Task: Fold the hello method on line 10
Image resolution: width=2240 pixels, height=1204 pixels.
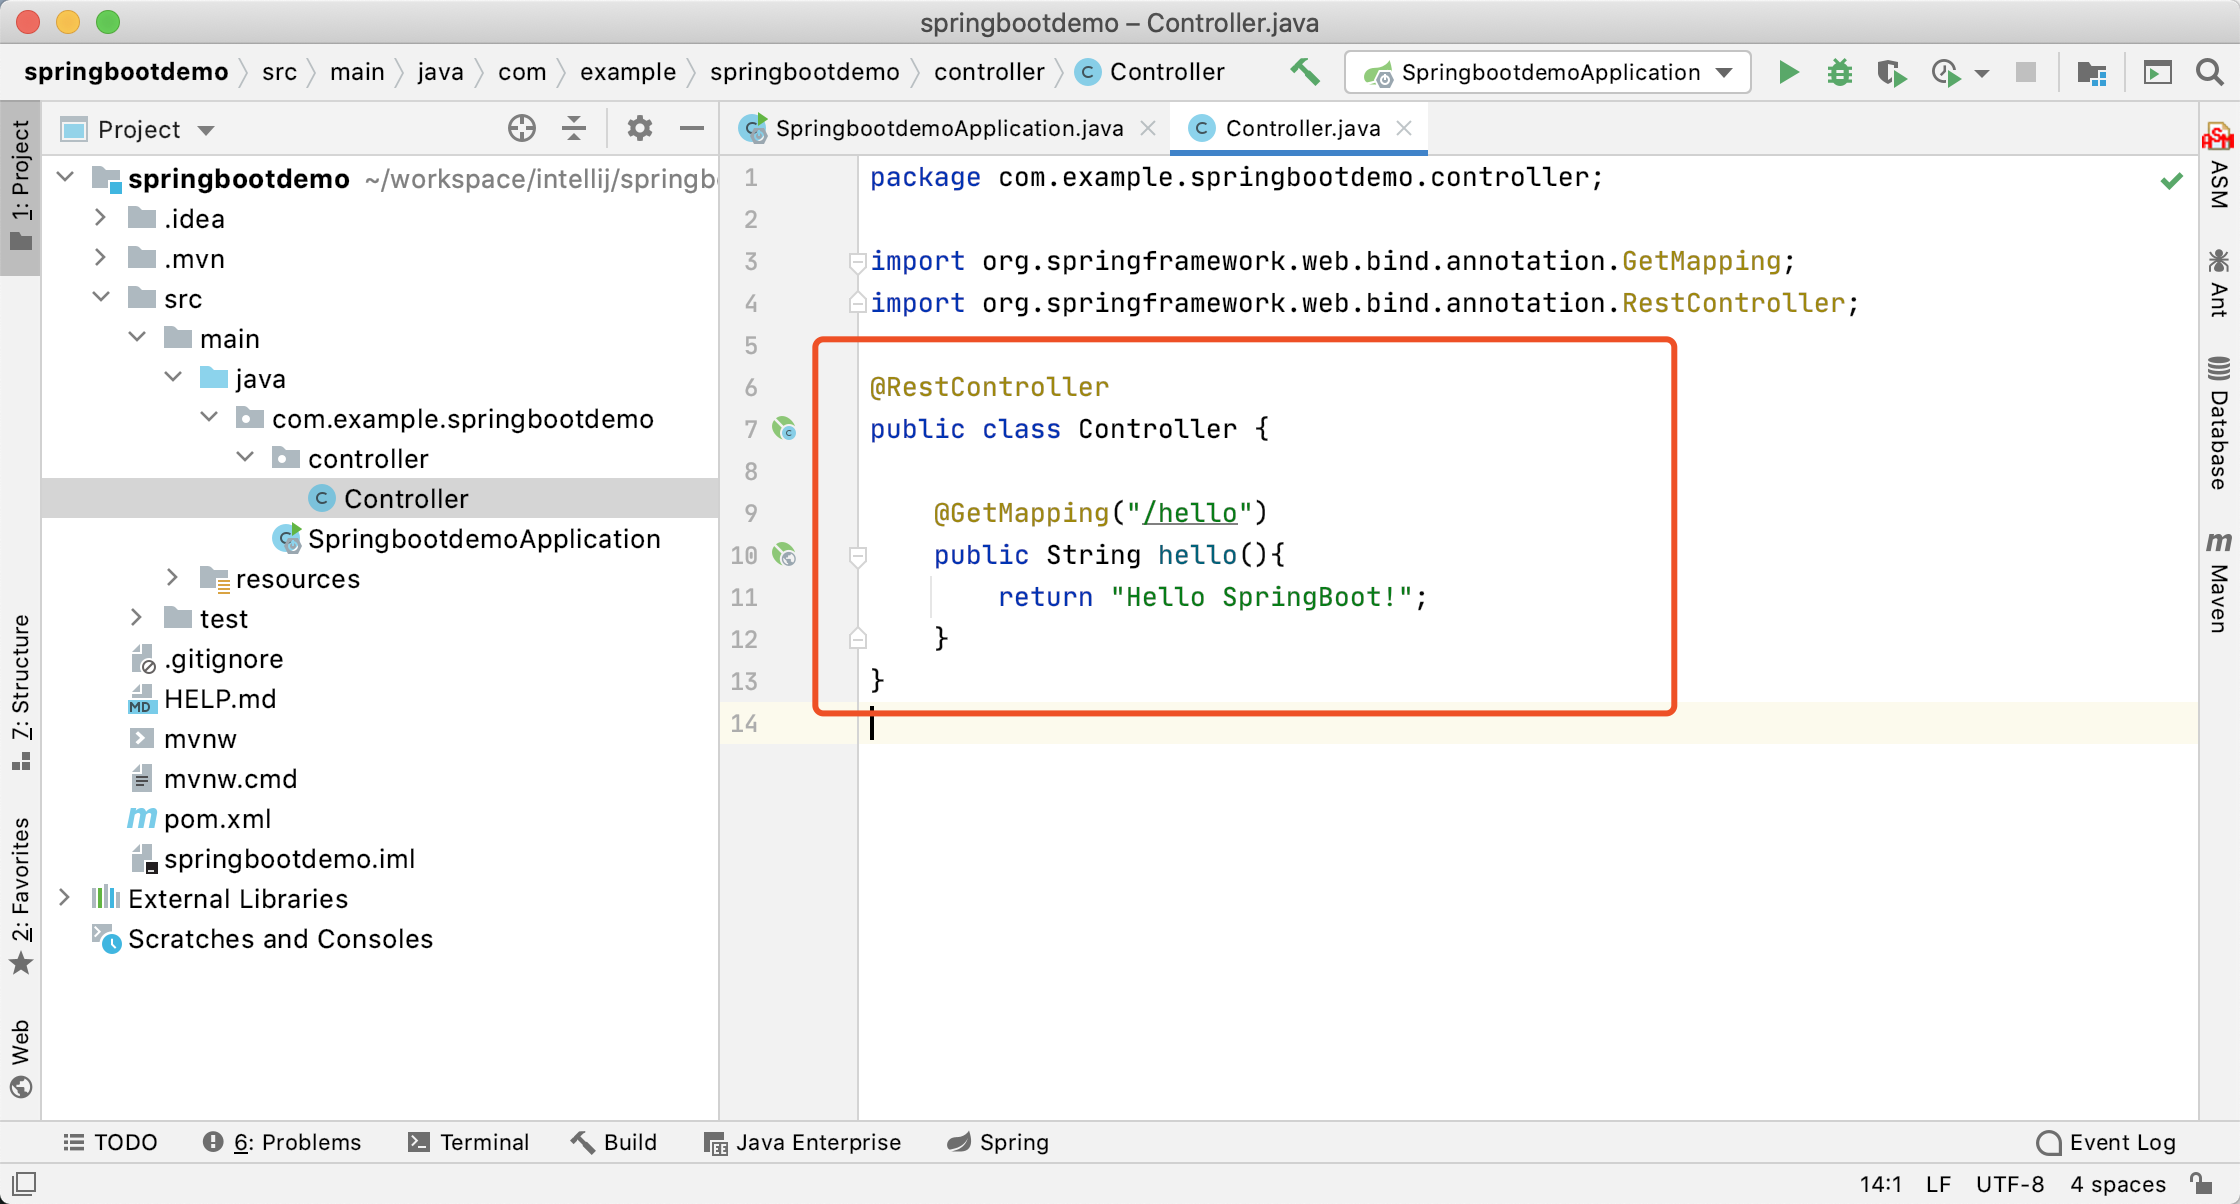Action: pyautogui.click(x=857, y=555)
